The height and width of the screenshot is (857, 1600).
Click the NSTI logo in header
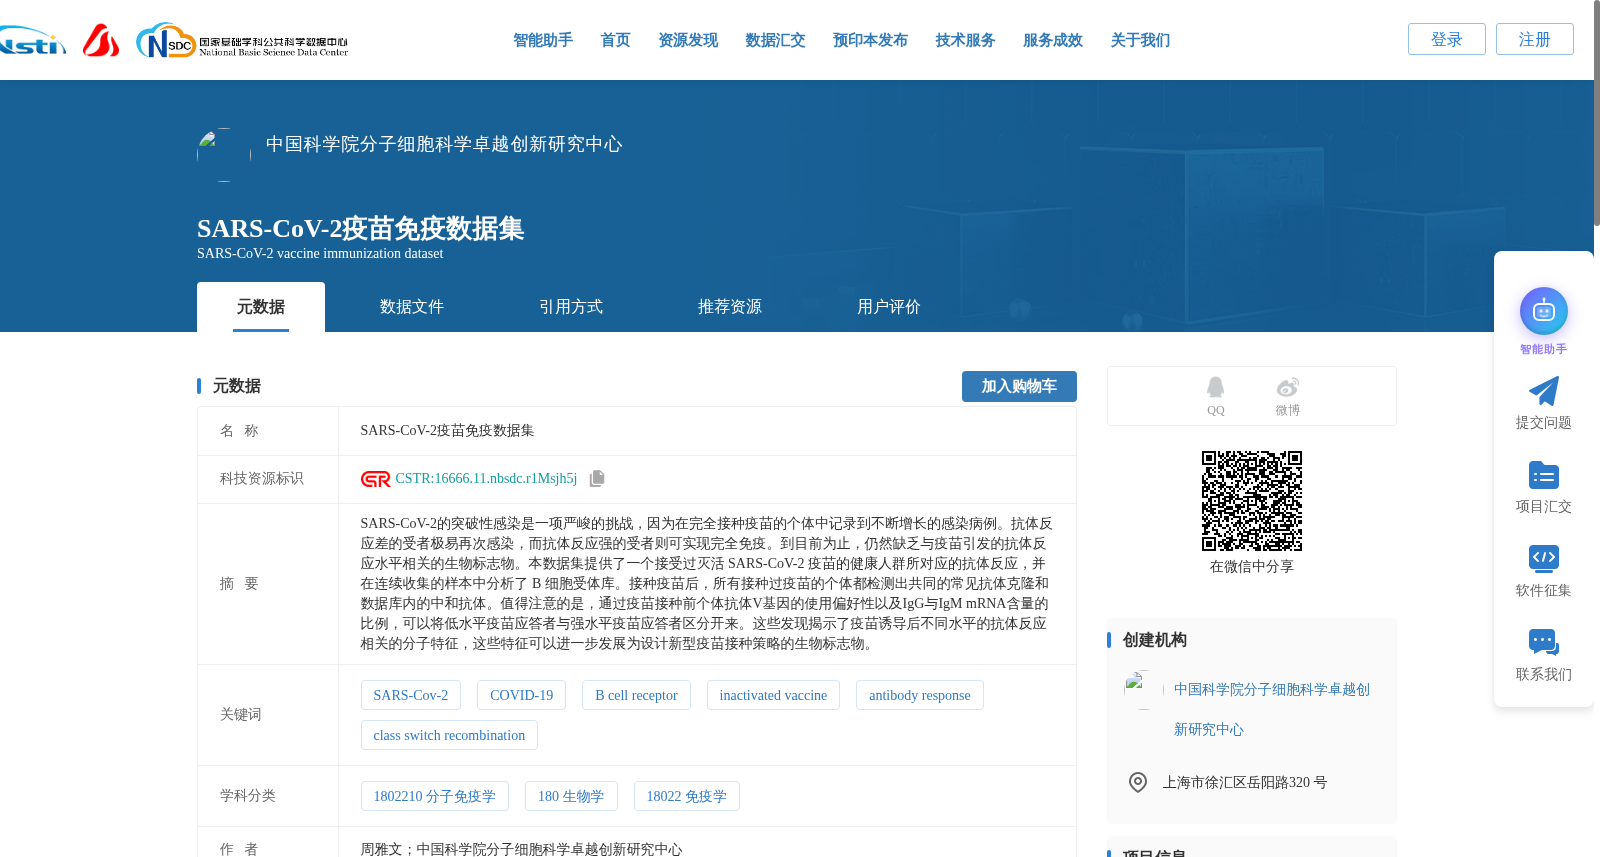[33, 41]
